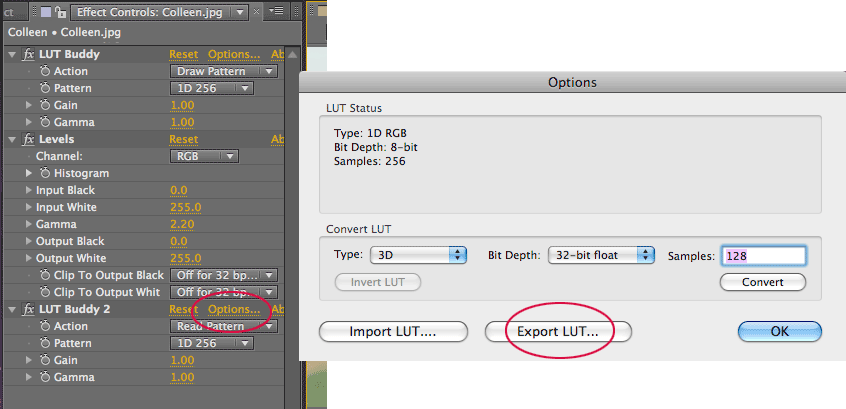The height and width of the screenshot is (409, 846).
Task: Click the Levels Gamma value 2.20
Action: pyautogui.click(x=183, y=224)
